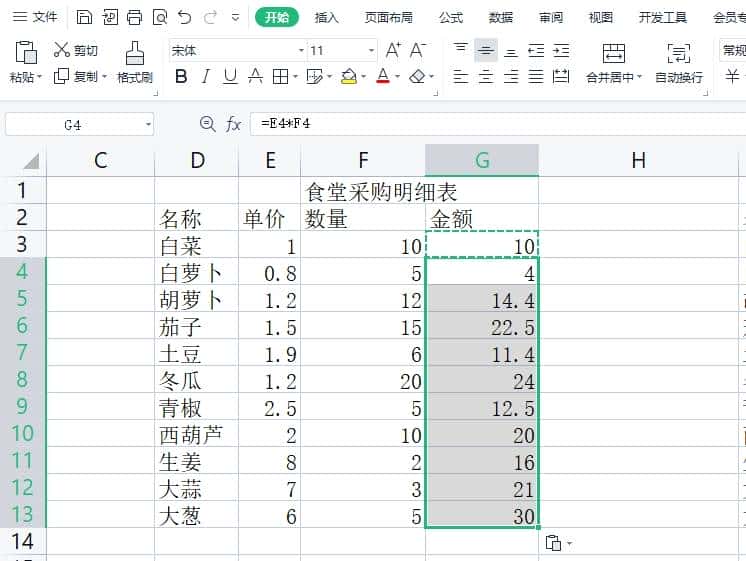
Task: Toggle Bold formatting
Action: click(x=181, y=76)
